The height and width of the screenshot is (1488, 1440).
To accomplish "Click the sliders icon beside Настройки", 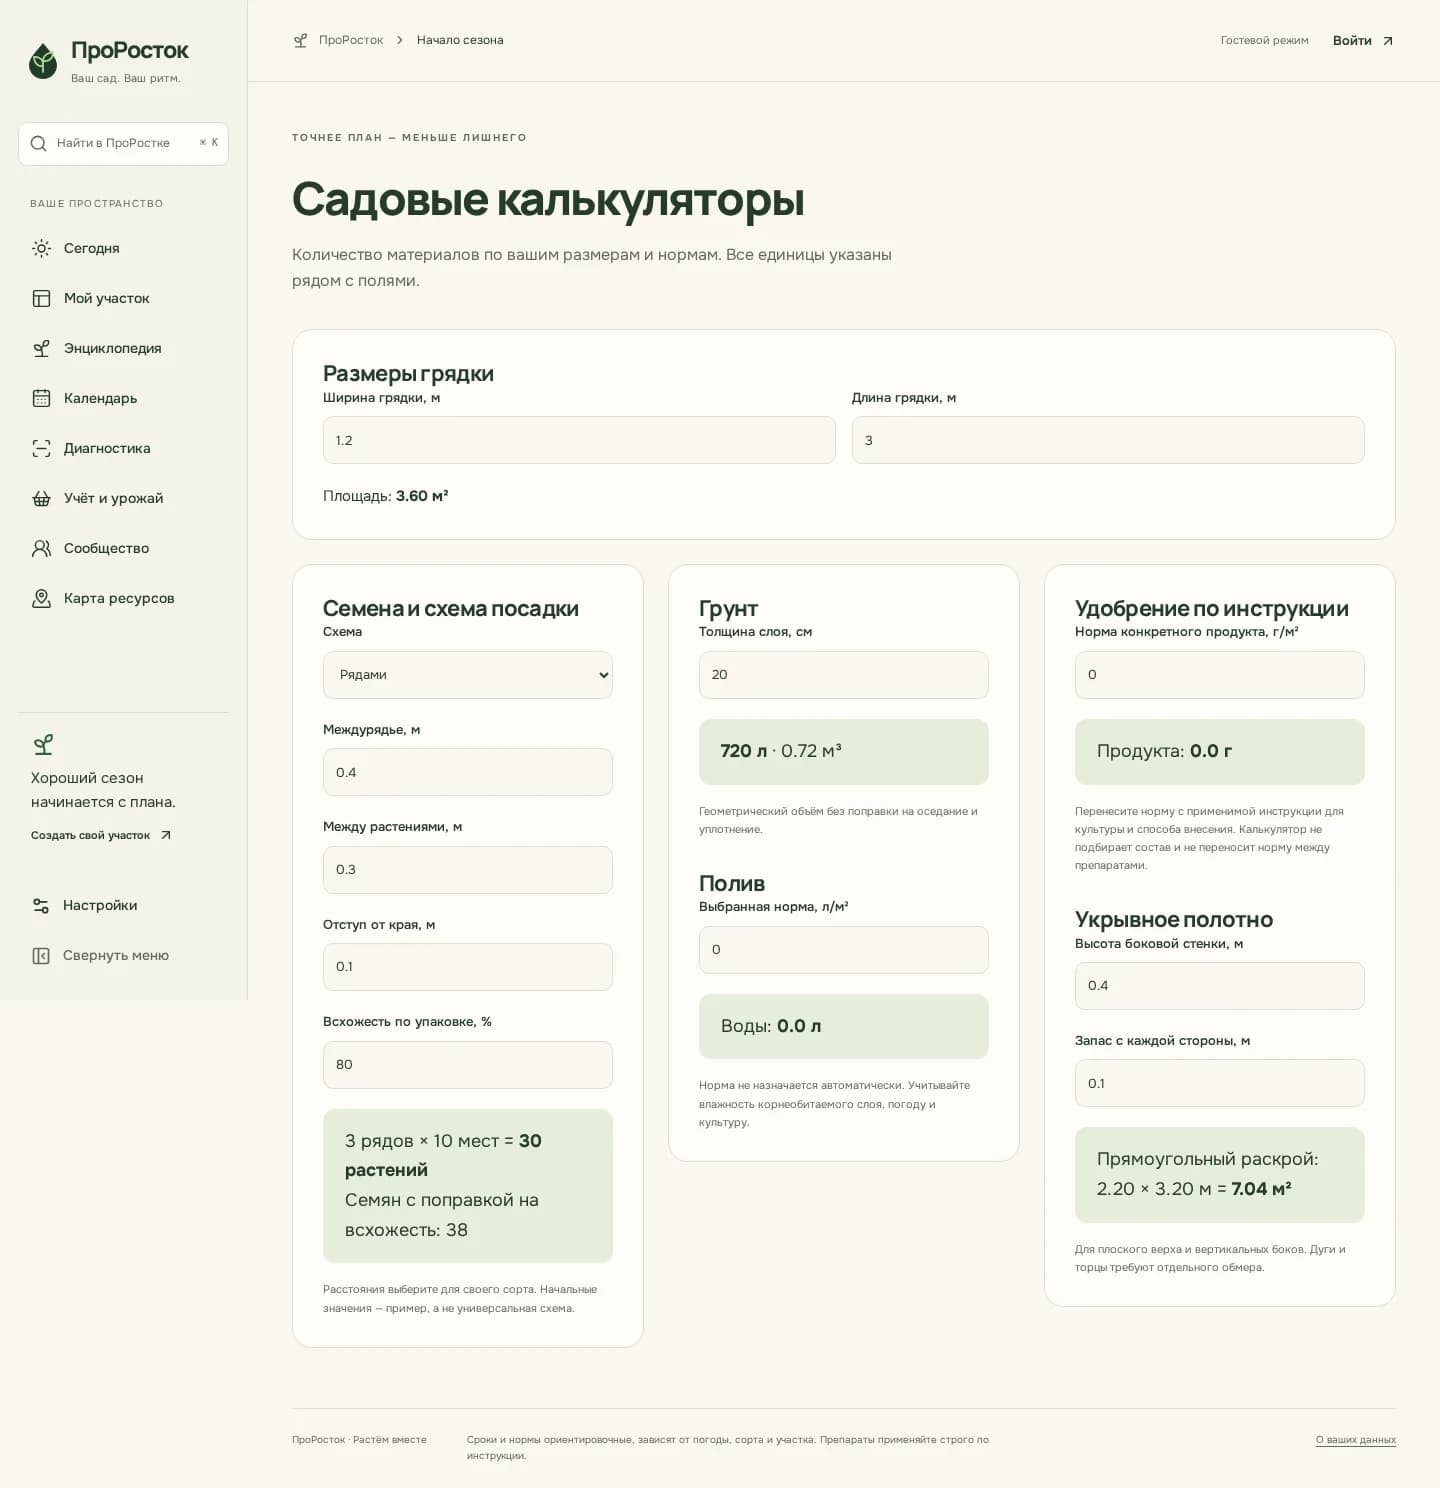I will (41, 905).
